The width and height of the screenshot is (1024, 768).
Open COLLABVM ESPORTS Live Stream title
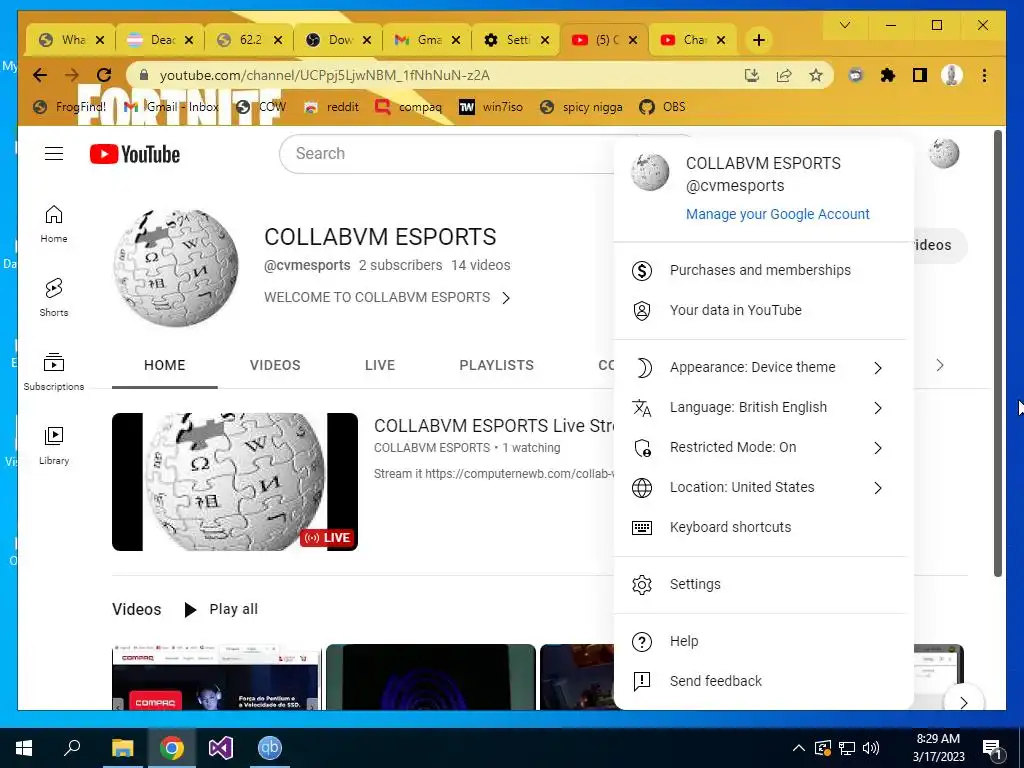coord(494,426)
